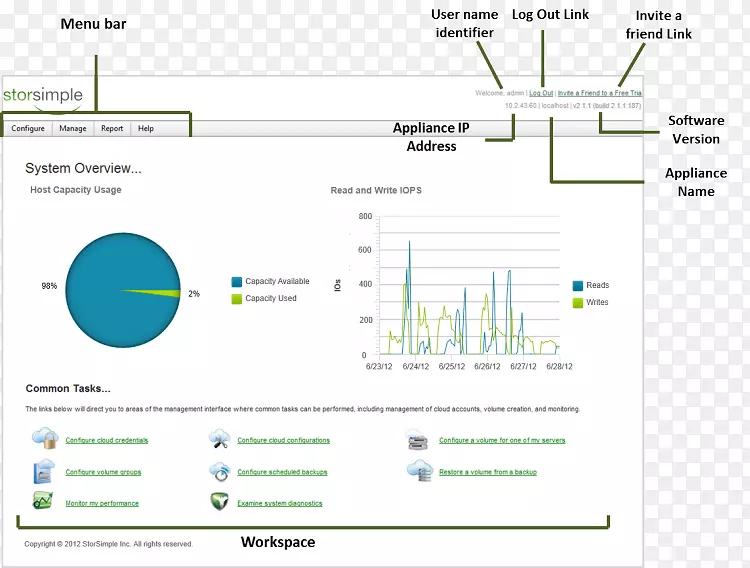Open Configure cloud configurations link
The height and width of the screenshot is (568, 750).
pyautogui.click(x=284, y=440)
